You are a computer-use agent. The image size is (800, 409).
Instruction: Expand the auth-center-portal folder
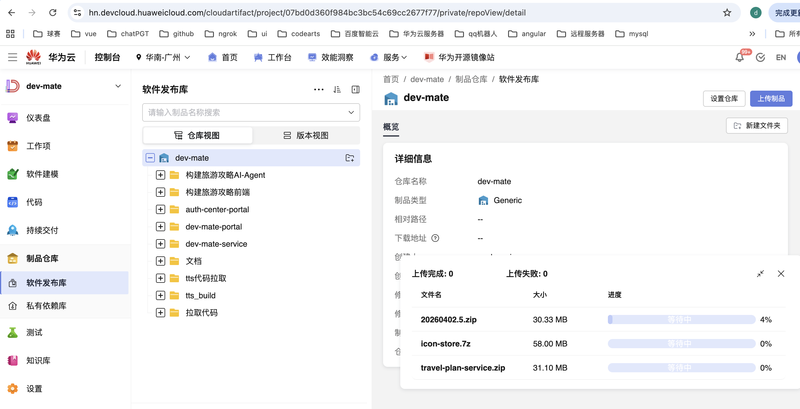click(x=160, y=210)
